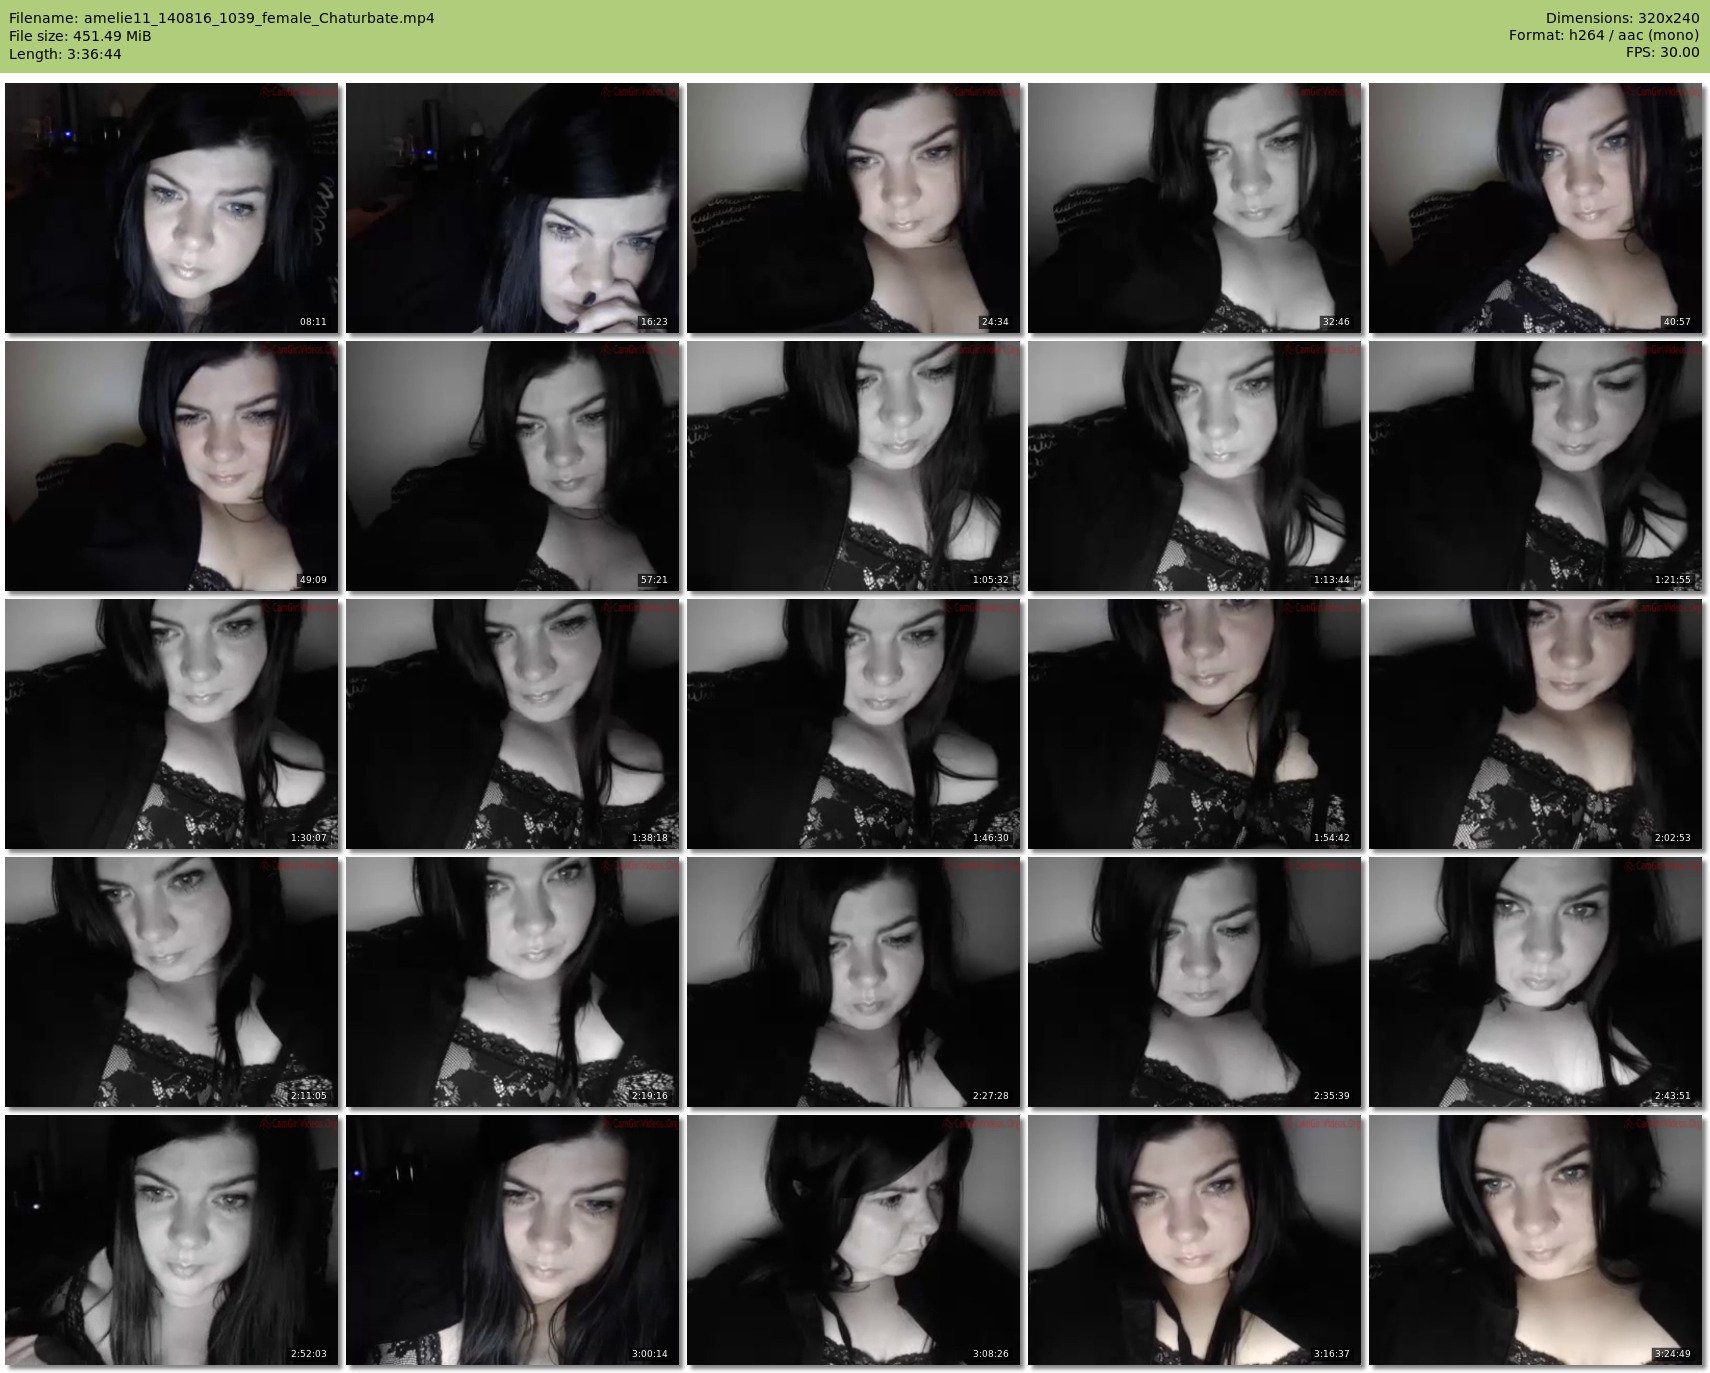Choose the thumbnail stamped 2:35:39

point(1195,982)
